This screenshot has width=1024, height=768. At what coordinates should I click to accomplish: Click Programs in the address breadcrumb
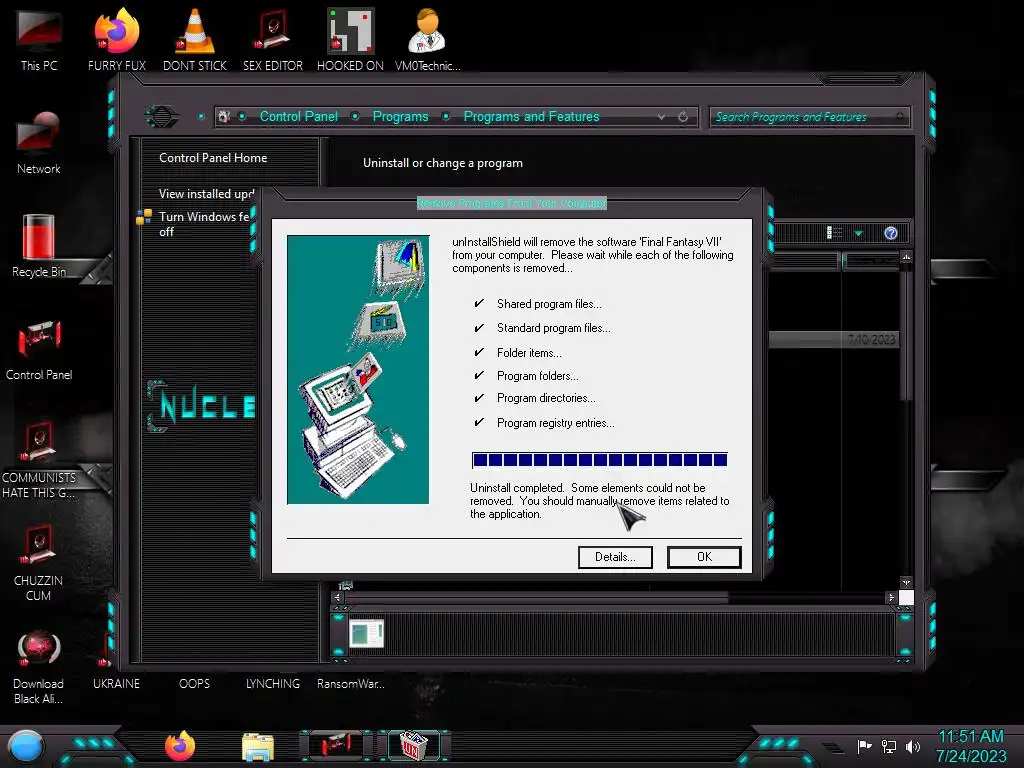coord(400,116)
